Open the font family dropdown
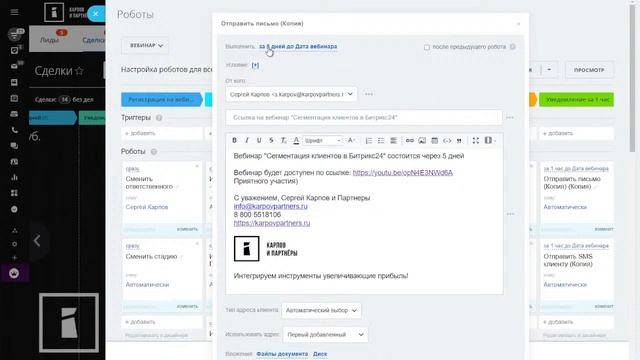The width and height of the screenshot is (640, 360). [x=322, y=140]
